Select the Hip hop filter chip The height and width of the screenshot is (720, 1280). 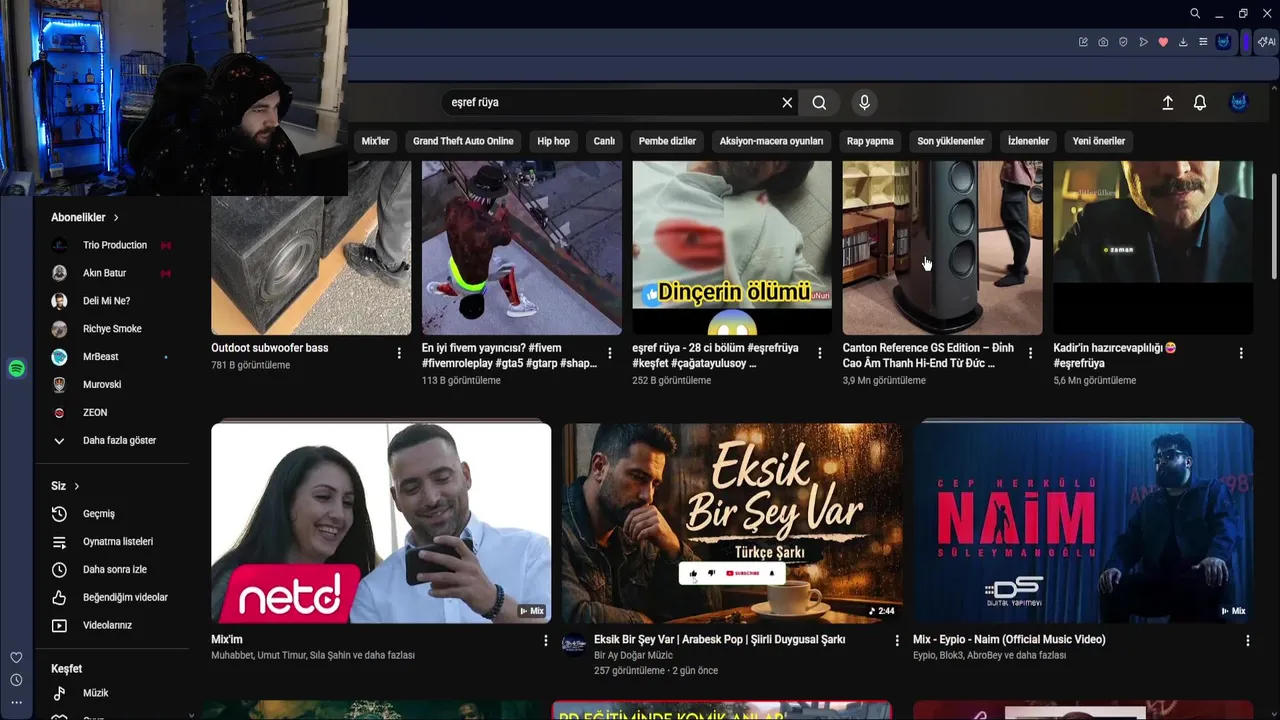[553, 141]
